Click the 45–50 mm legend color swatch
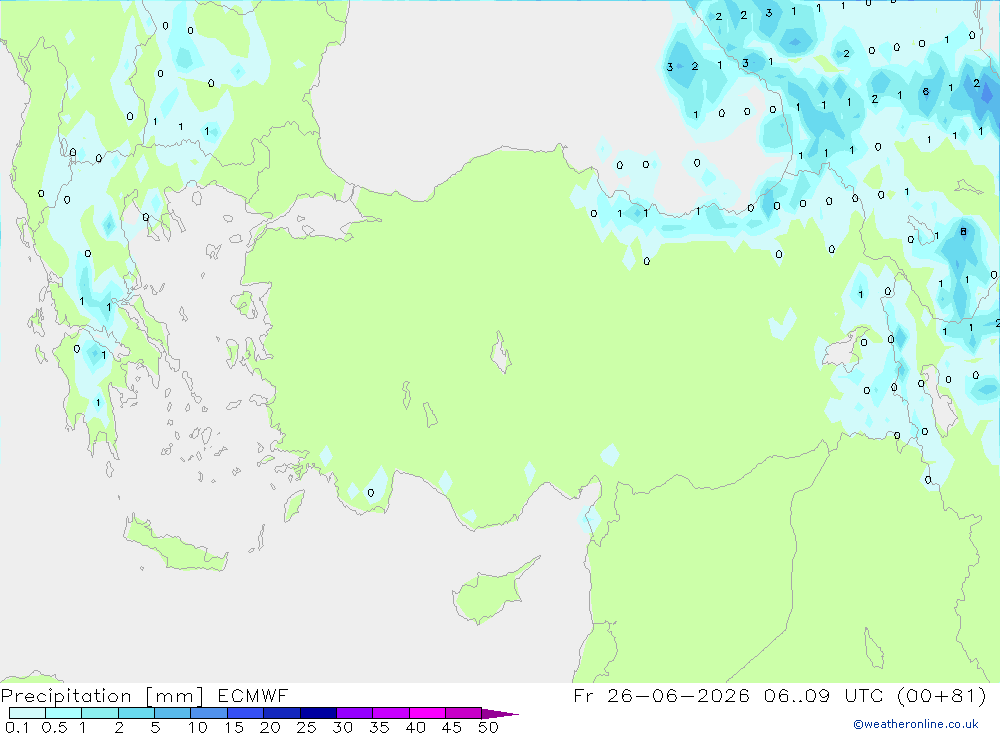This screenshot has height=733, width=1000. point(464,713)
